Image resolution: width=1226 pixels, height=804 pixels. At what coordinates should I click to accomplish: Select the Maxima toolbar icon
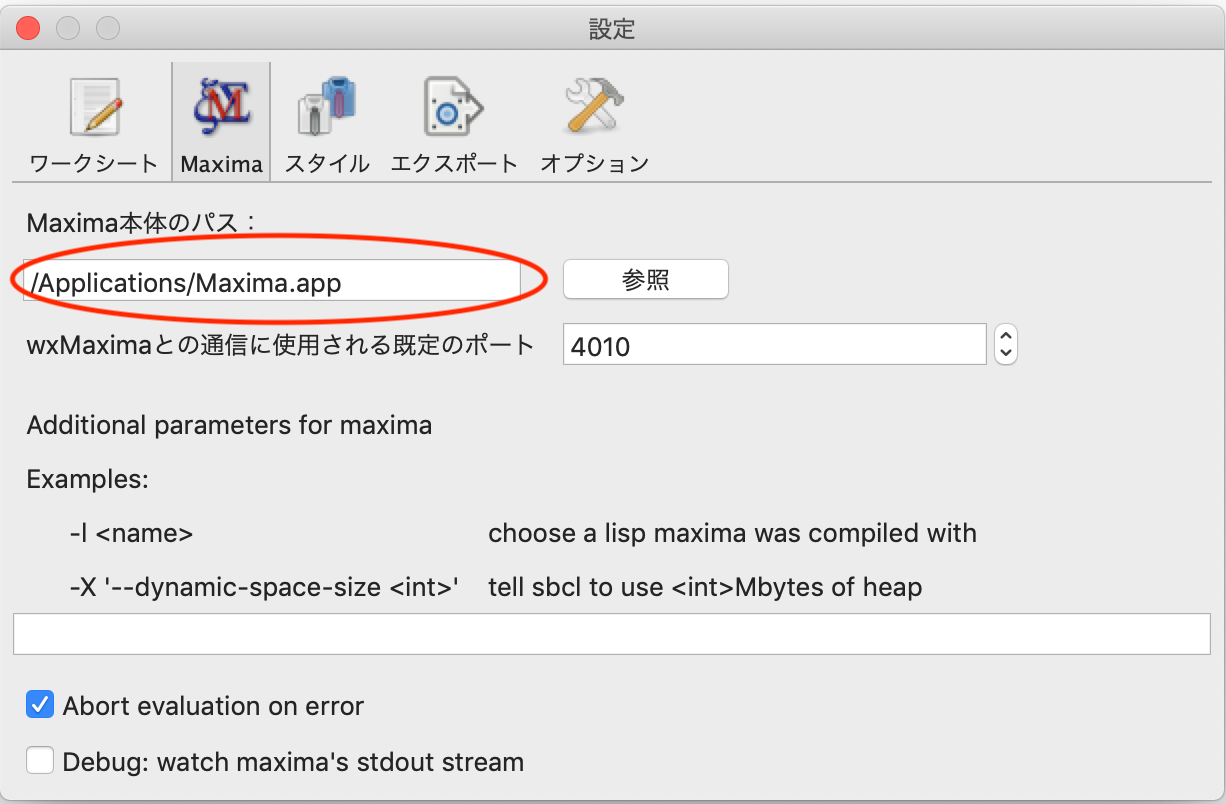[x=221, y=107]
